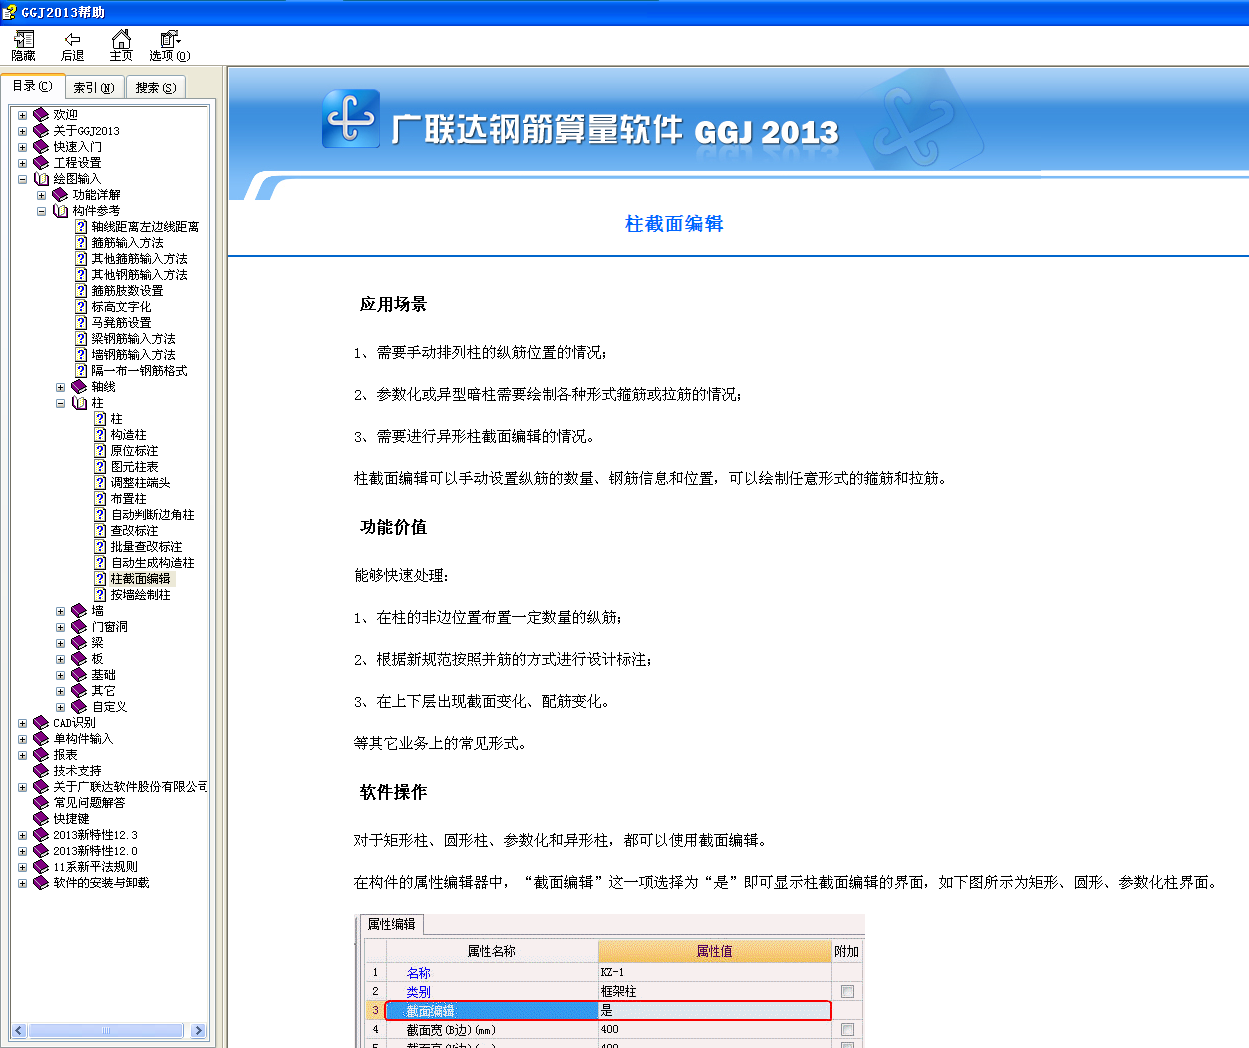
Task: Open the 调整柱端头 topic
Action: [140, 483]
